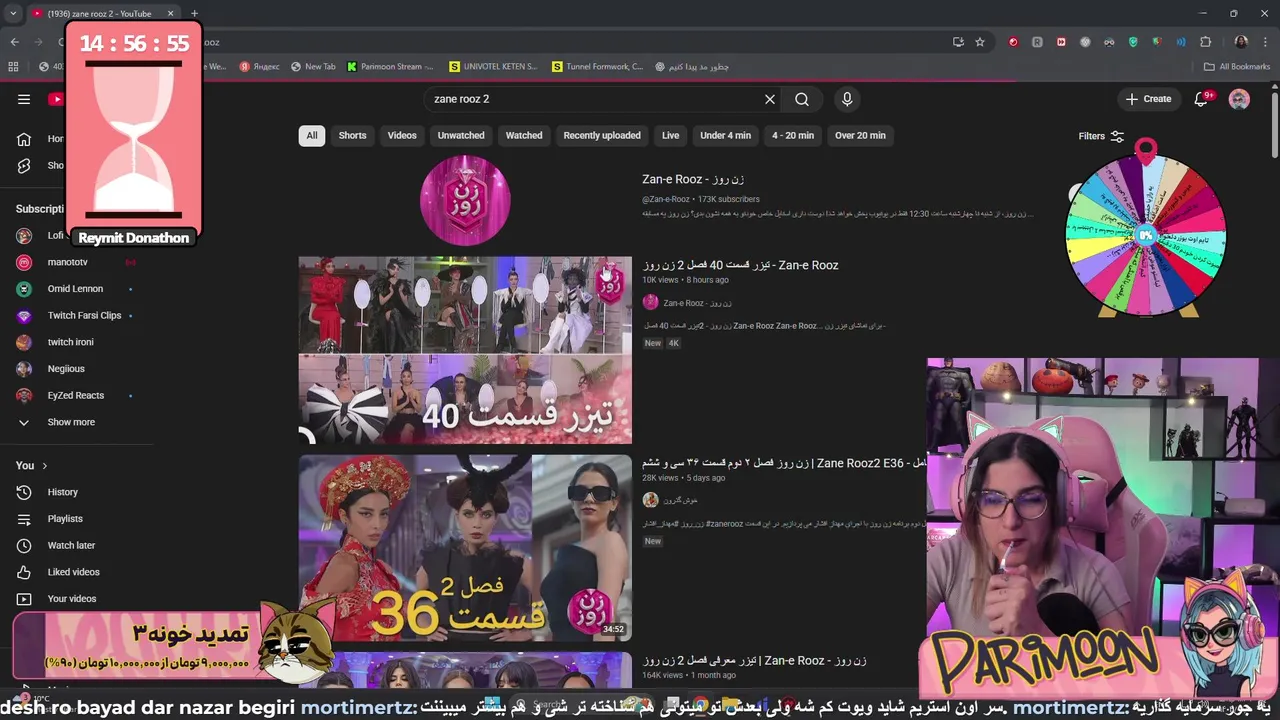Start voice search with microphone icon
Image resolution: width=1280 pixels, height=720 pixels.
pos(847,99)
